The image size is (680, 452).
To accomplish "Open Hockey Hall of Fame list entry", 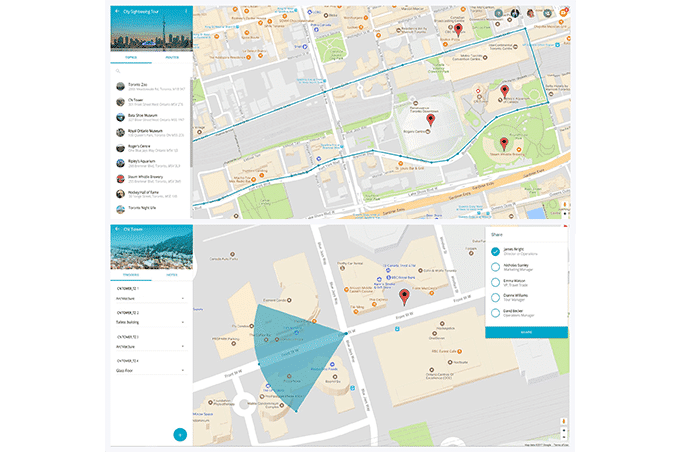I will click(150, 194).
